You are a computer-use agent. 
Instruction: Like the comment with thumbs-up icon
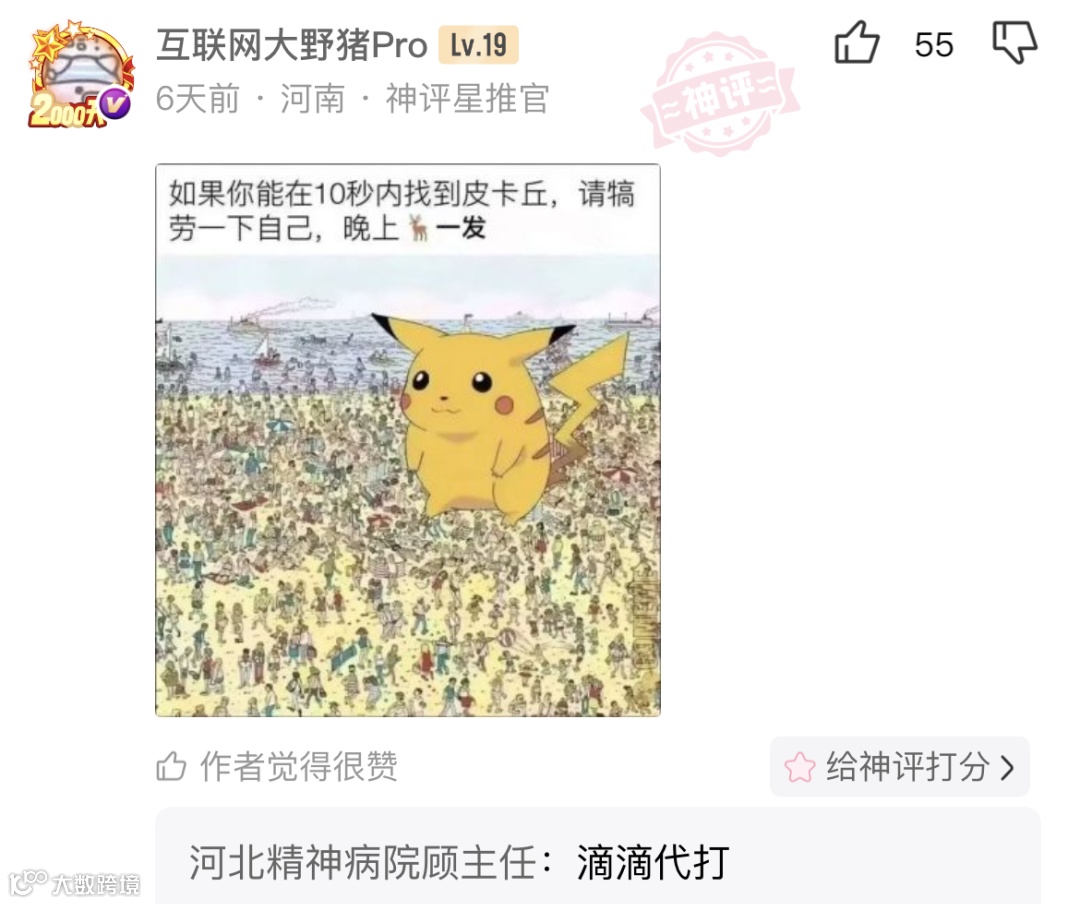coord(857,43)
